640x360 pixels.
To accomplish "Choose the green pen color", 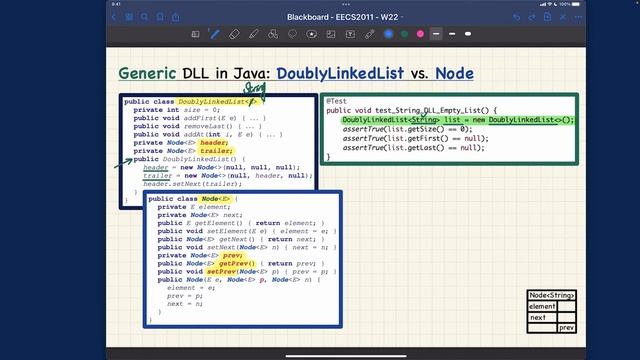I will [404, 34].
